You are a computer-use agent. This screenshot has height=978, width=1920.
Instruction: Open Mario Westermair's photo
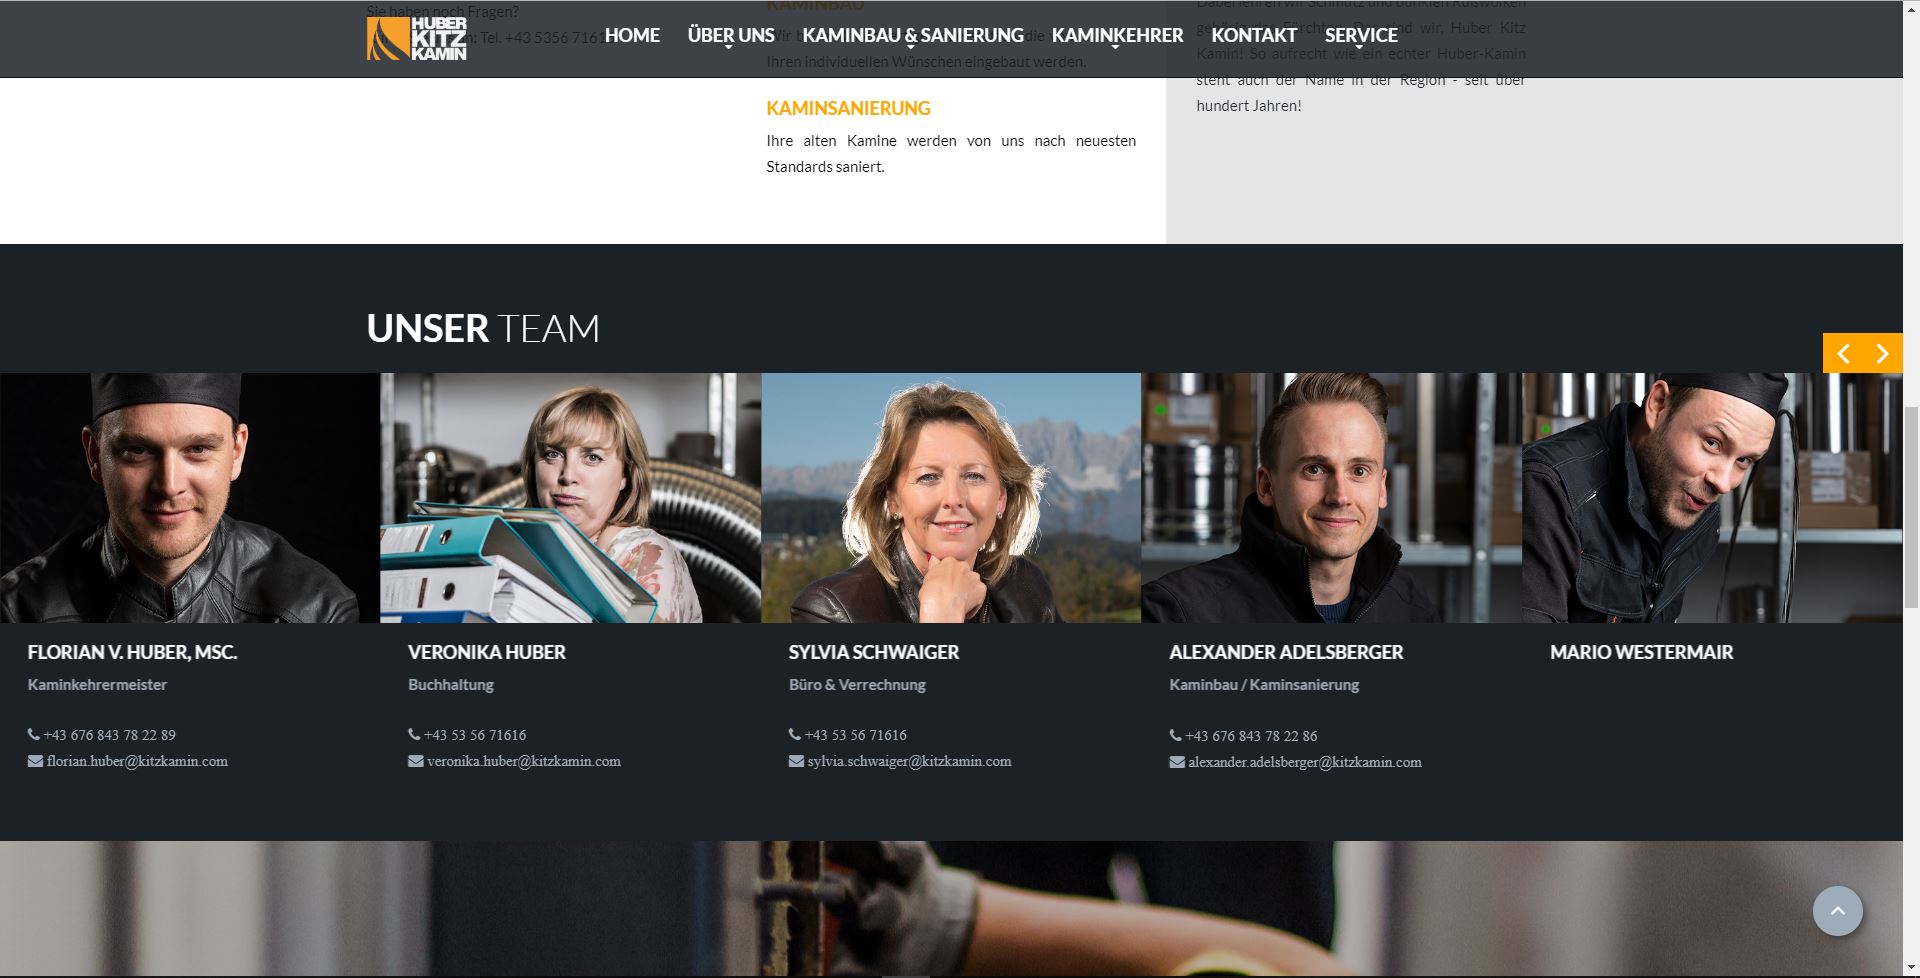[x=1712, y=498]
